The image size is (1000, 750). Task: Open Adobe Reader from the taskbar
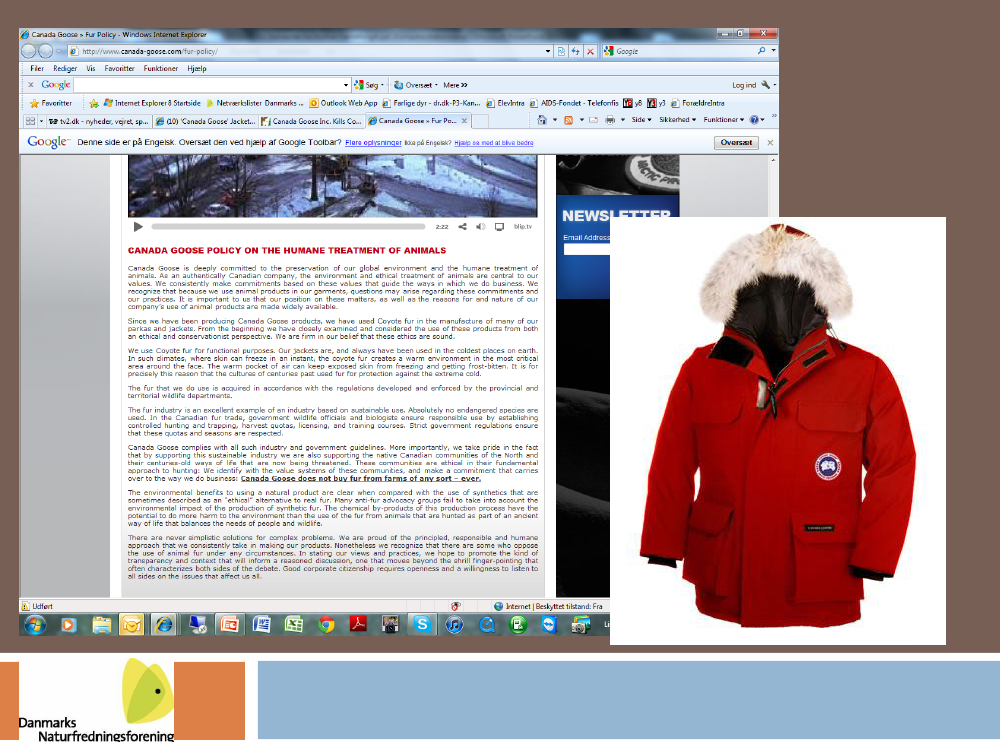(x=358, y=625)
